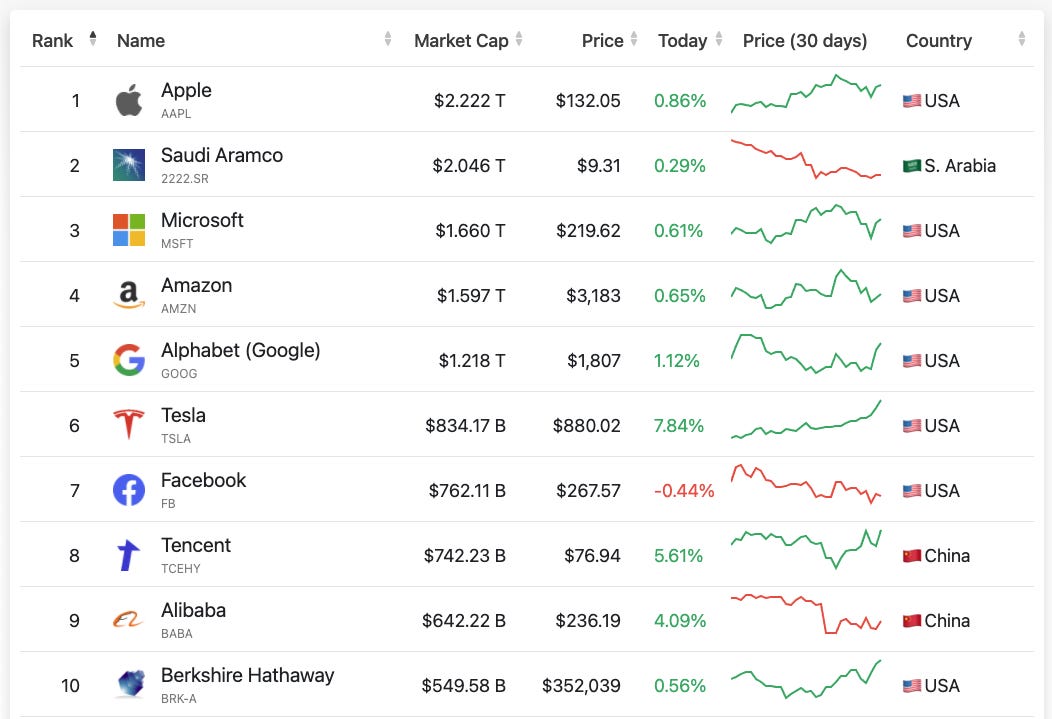Click the Berkshire Hathaway logo
The height and width of the screenshot is (719, 1052).
pyautogui.click(x=130, y=684)
